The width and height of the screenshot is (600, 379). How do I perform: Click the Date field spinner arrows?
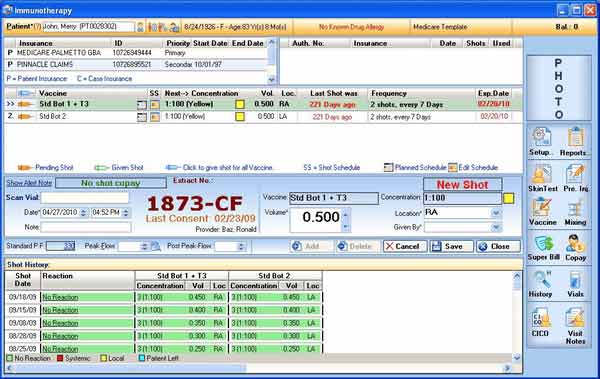pos(84,212)
